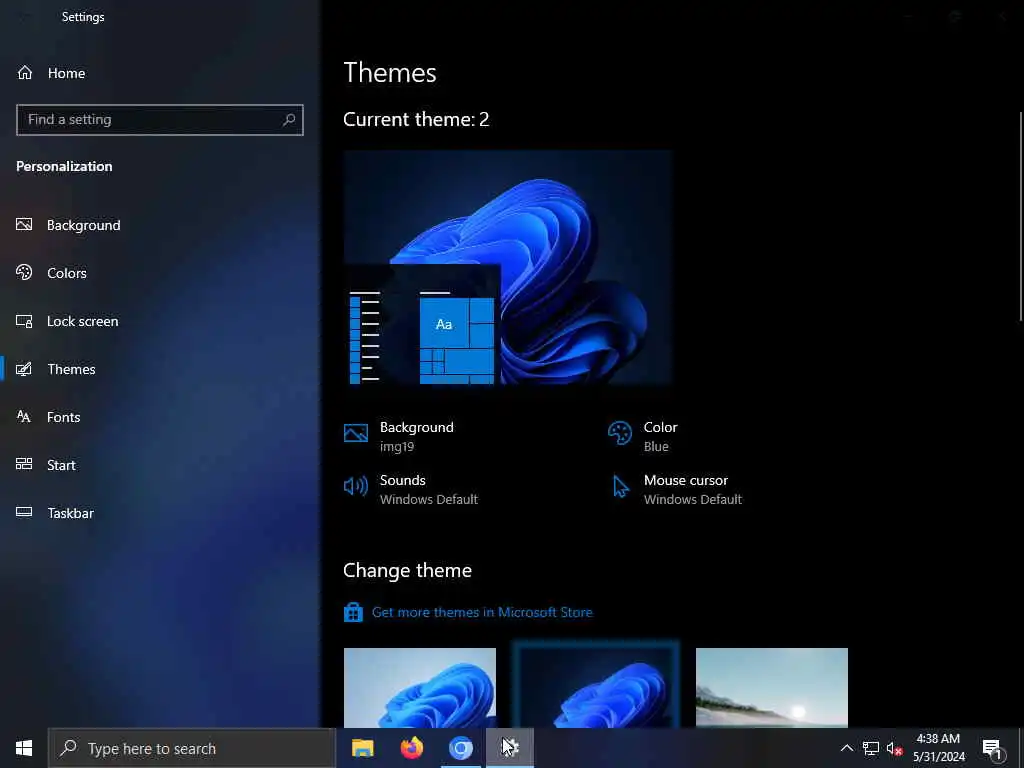Open File Explorer from the taskbar
The width and height of the screenshot is (1024, 768).
[x=362, y=748]
